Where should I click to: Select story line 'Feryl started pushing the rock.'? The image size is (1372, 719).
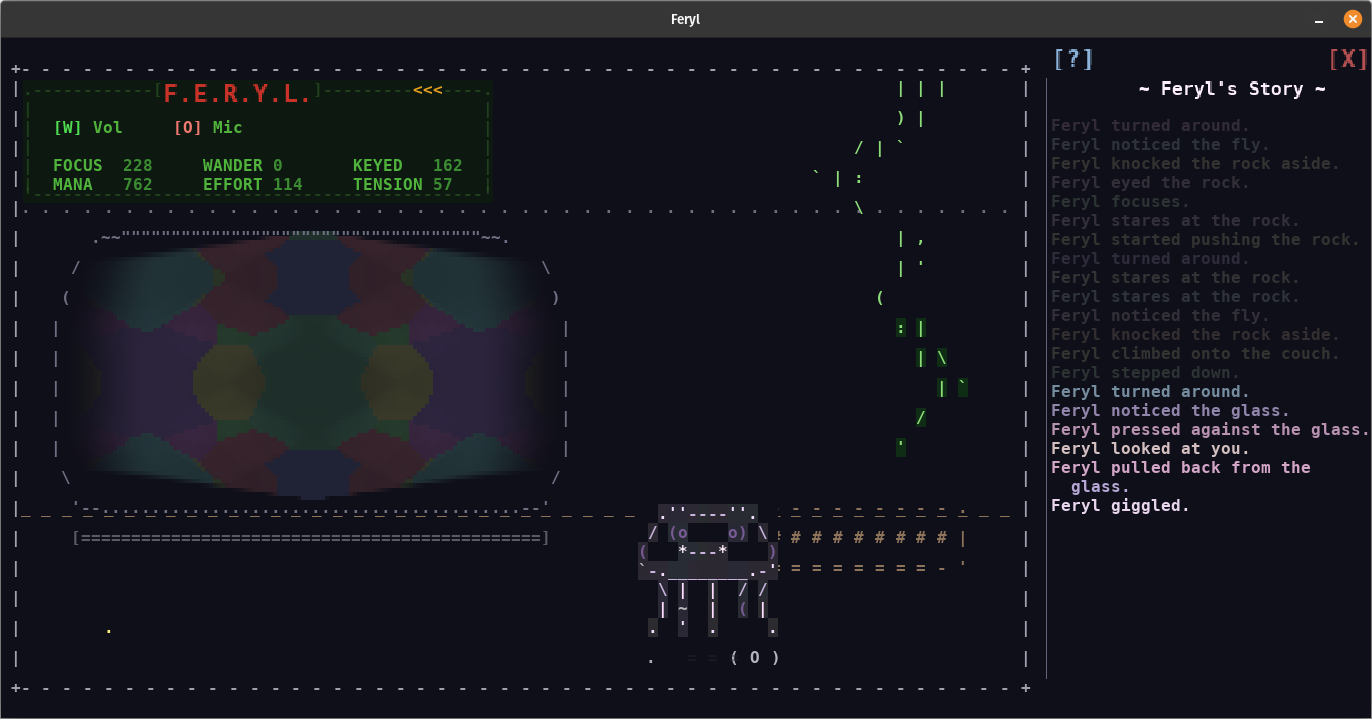tap(1206, 240)
